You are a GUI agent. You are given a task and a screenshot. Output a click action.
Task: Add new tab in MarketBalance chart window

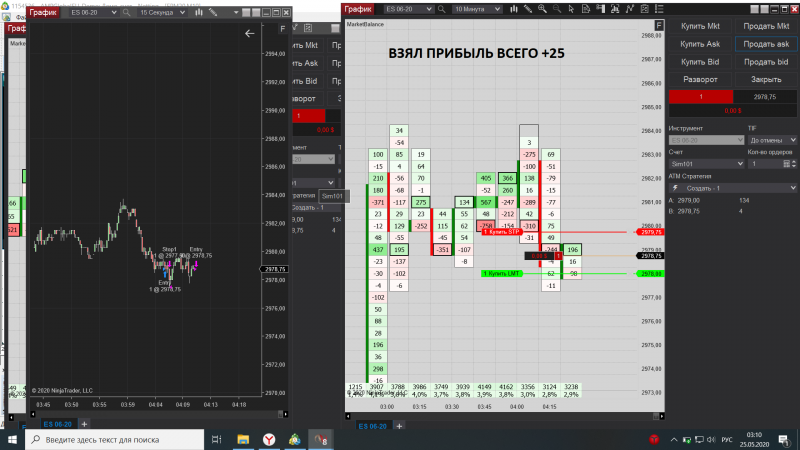(x=399, y=426)
